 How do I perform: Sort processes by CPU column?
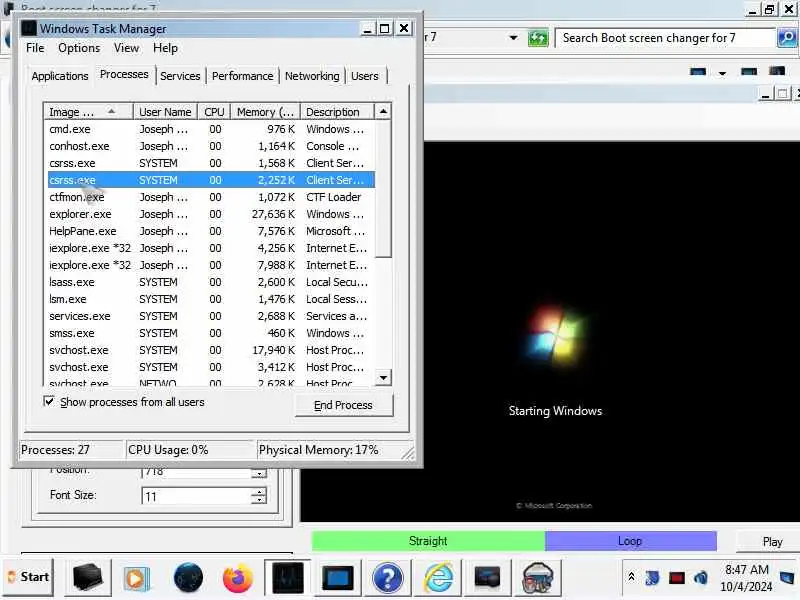214,112
